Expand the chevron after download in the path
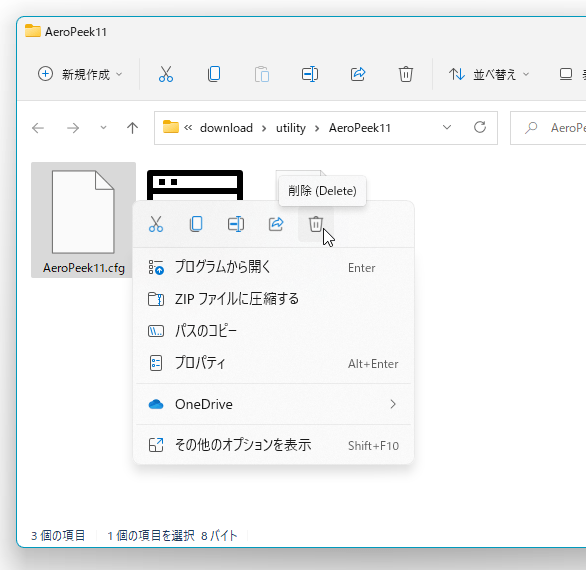Image resolution: width=586 pixels, height=570 pixels. [x=264, y=128]
